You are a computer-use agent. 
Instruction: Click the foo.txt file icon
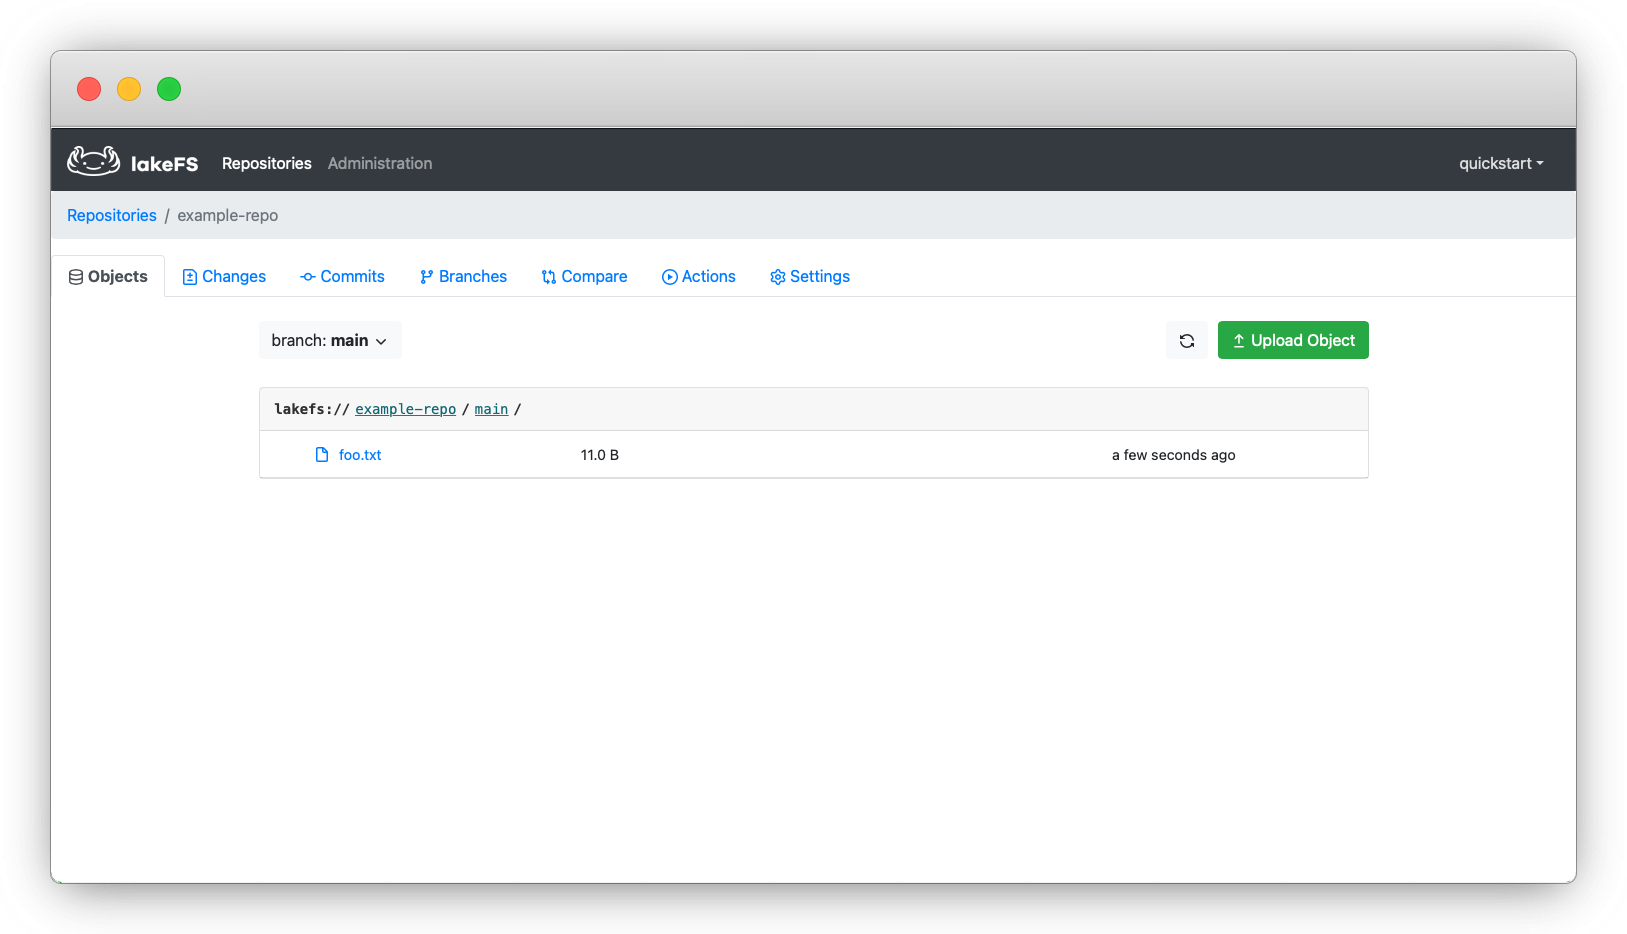[322, 455]
